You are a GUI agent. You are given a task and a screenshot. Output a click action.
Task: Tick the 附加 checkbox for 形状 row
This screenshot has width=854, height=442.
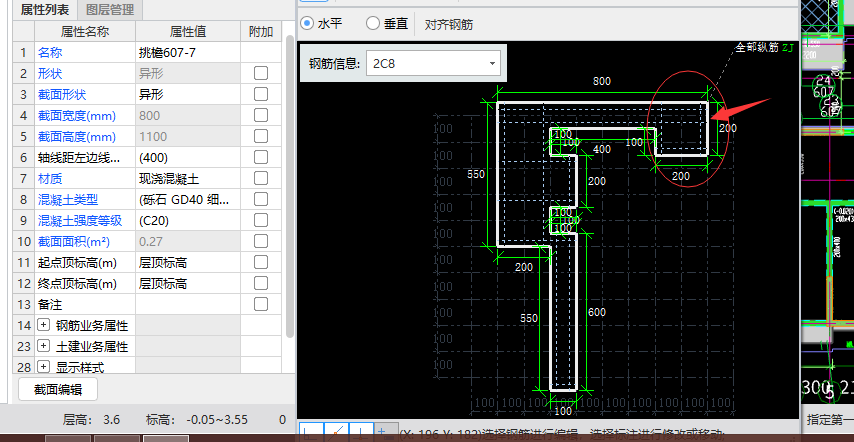(x=261, y=73)
